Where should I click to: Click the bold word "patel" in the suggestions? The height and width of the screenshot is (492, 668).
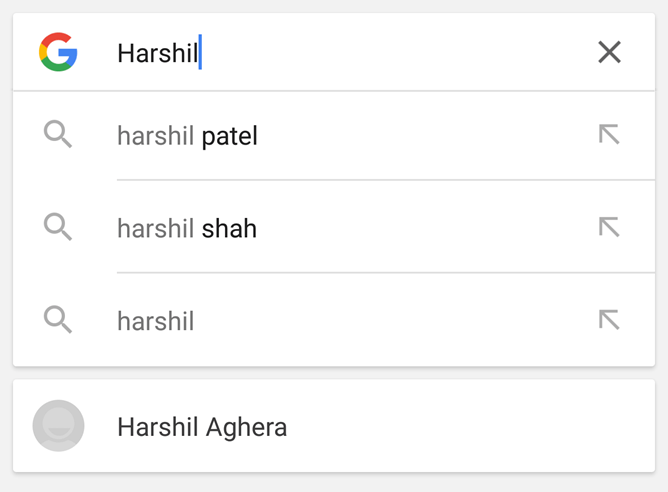coord(230,136)
